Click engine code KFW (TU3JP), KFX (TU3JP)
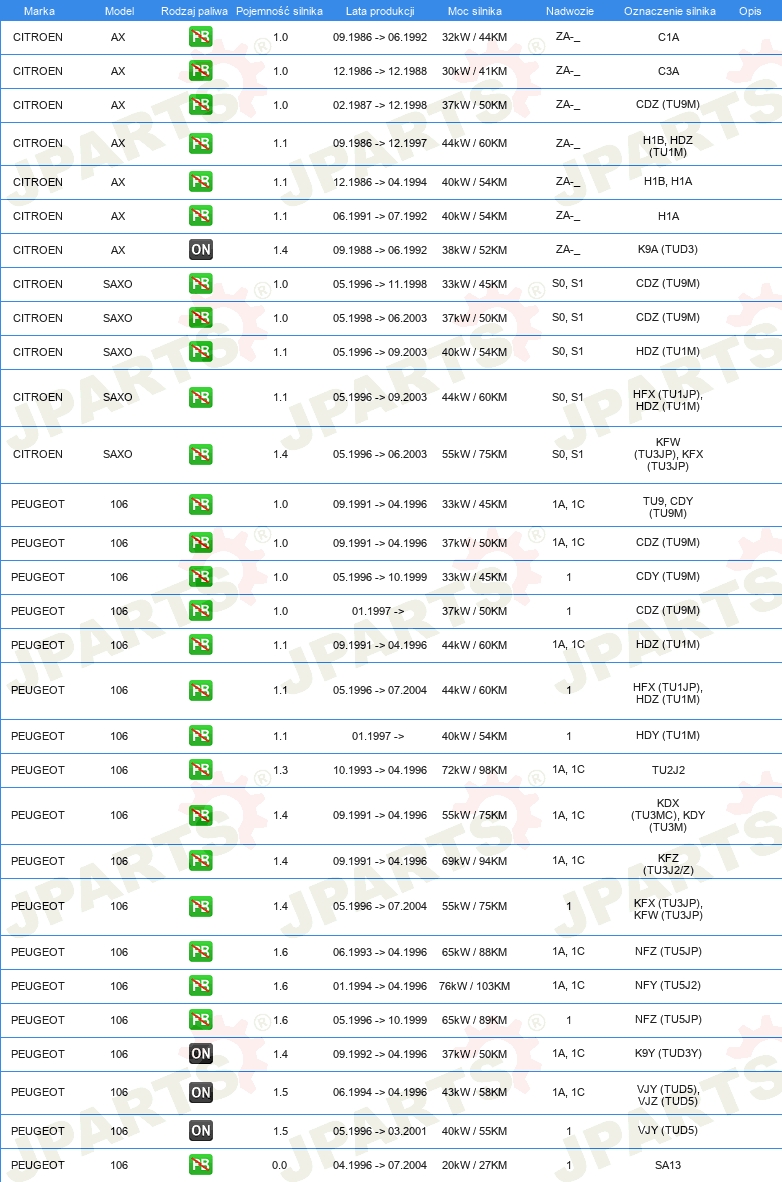 click(x=668, y=454)
